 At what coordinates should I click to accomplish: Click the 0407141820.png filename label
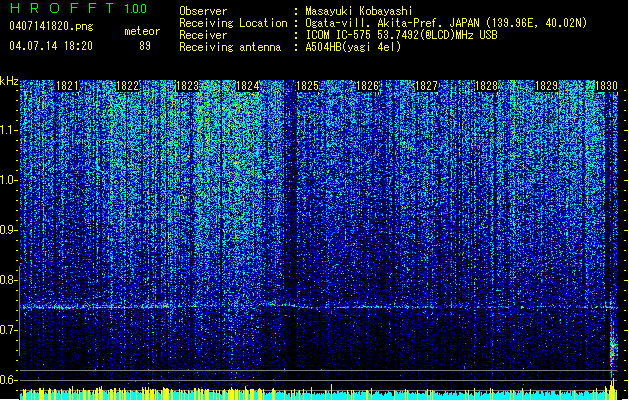51,27
